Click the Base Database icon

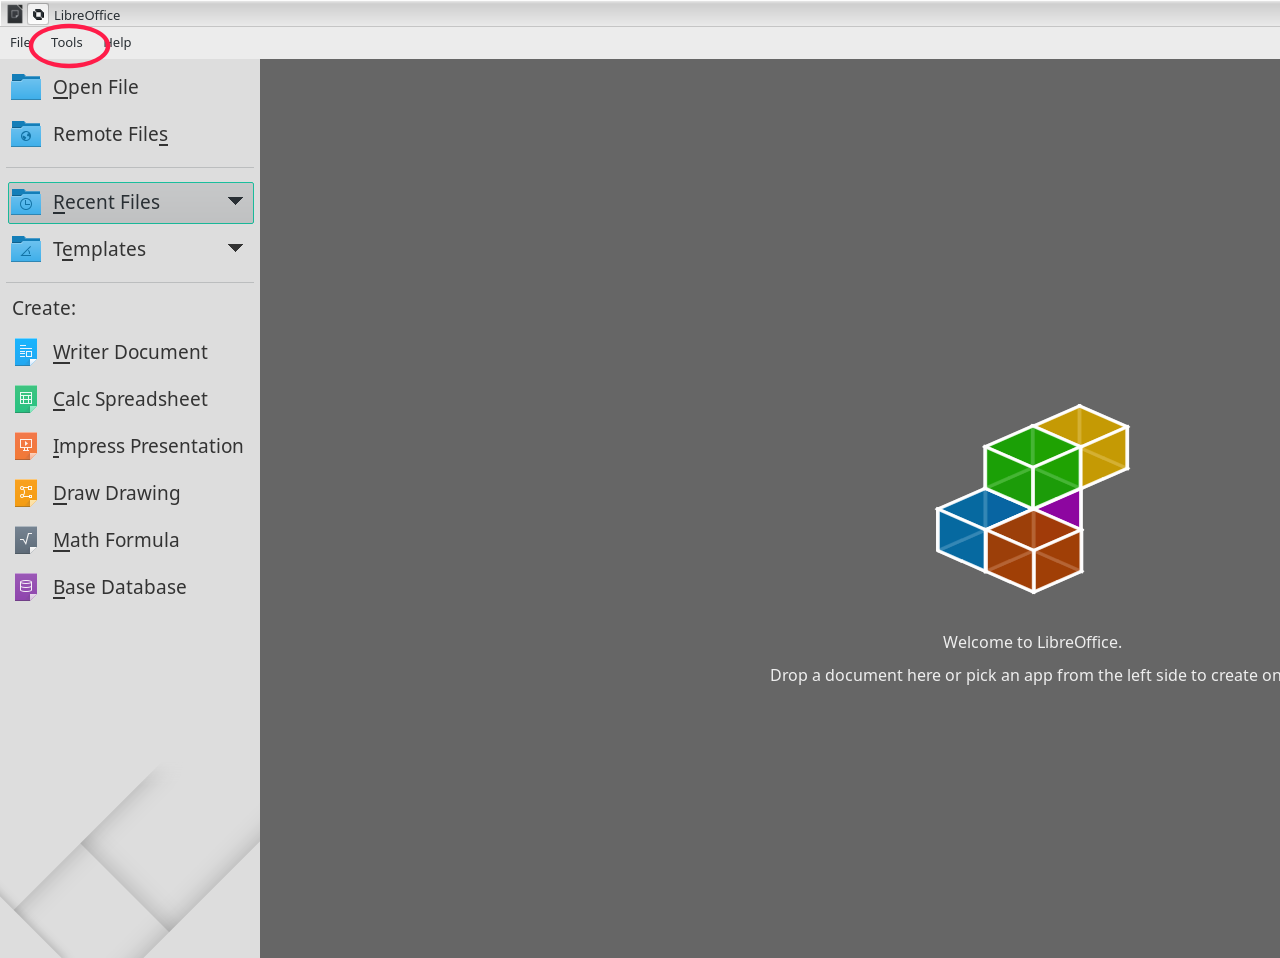pyautogui.click(x=26, y=587)
